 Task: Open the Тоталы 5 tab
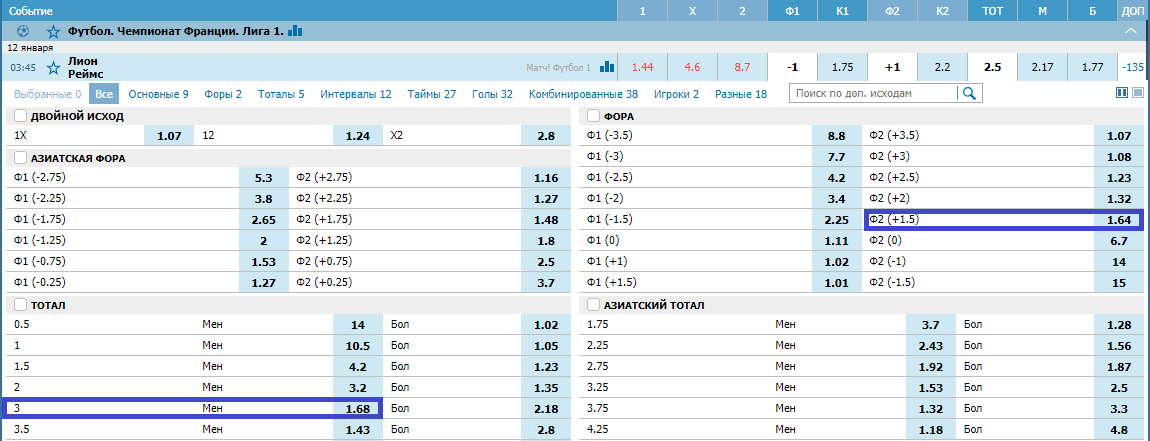(281, 94)
